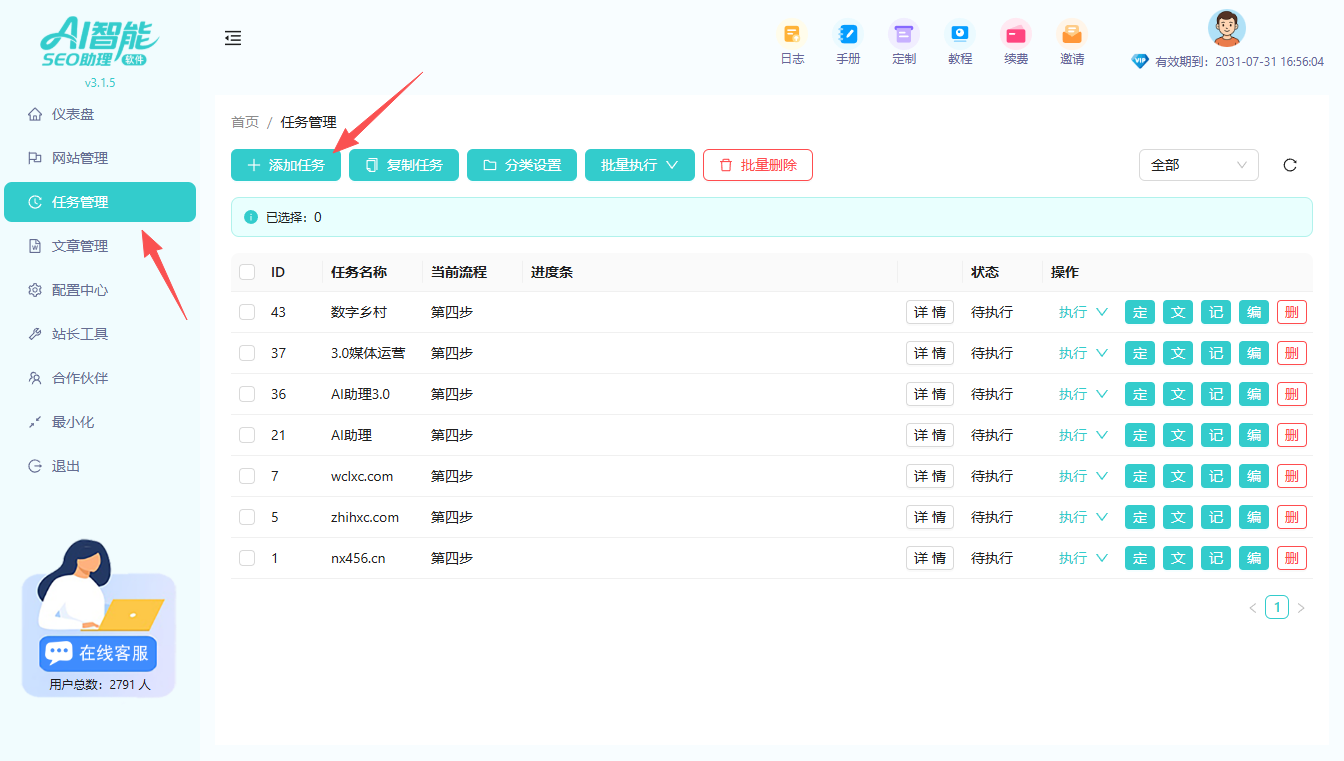The height and width of the screenshot is (761, 1344).
Task: Go to 文章管理 in the sidebar
Action: pos(80,246)
